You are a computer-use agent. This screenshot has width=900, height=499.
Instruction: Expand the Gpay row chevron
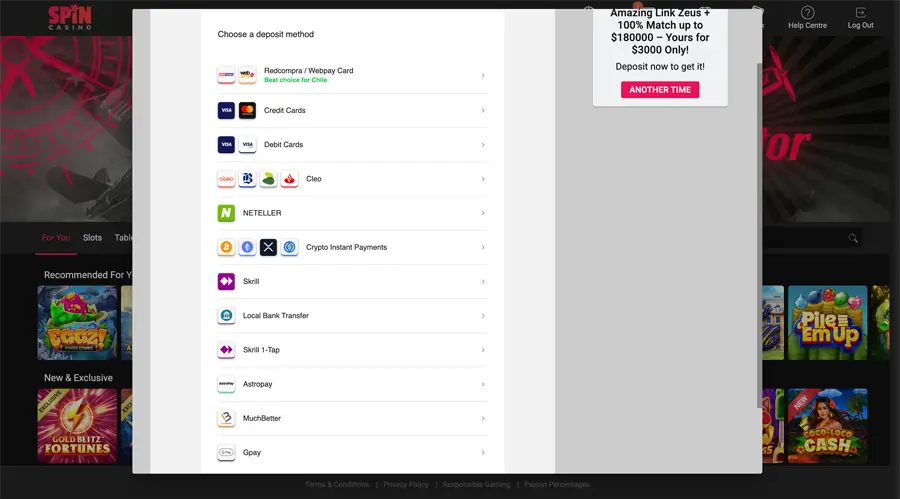(x=483, y=452)
